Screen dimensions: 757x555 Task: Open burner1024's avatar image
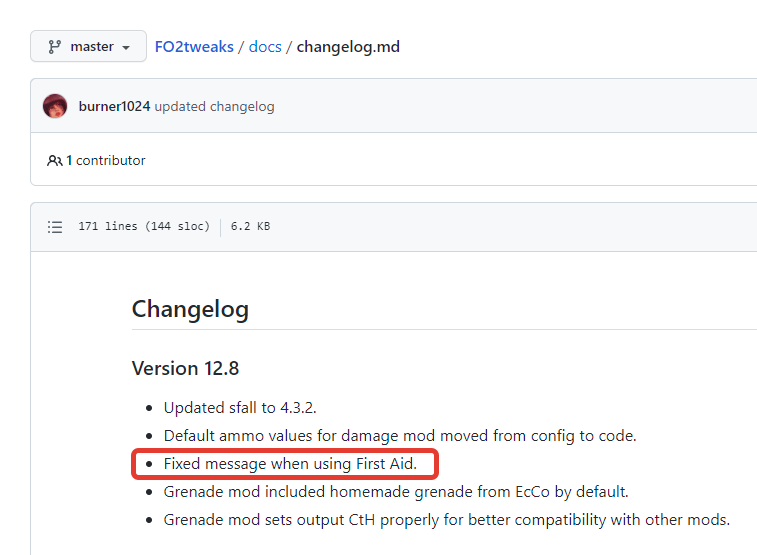56,106
